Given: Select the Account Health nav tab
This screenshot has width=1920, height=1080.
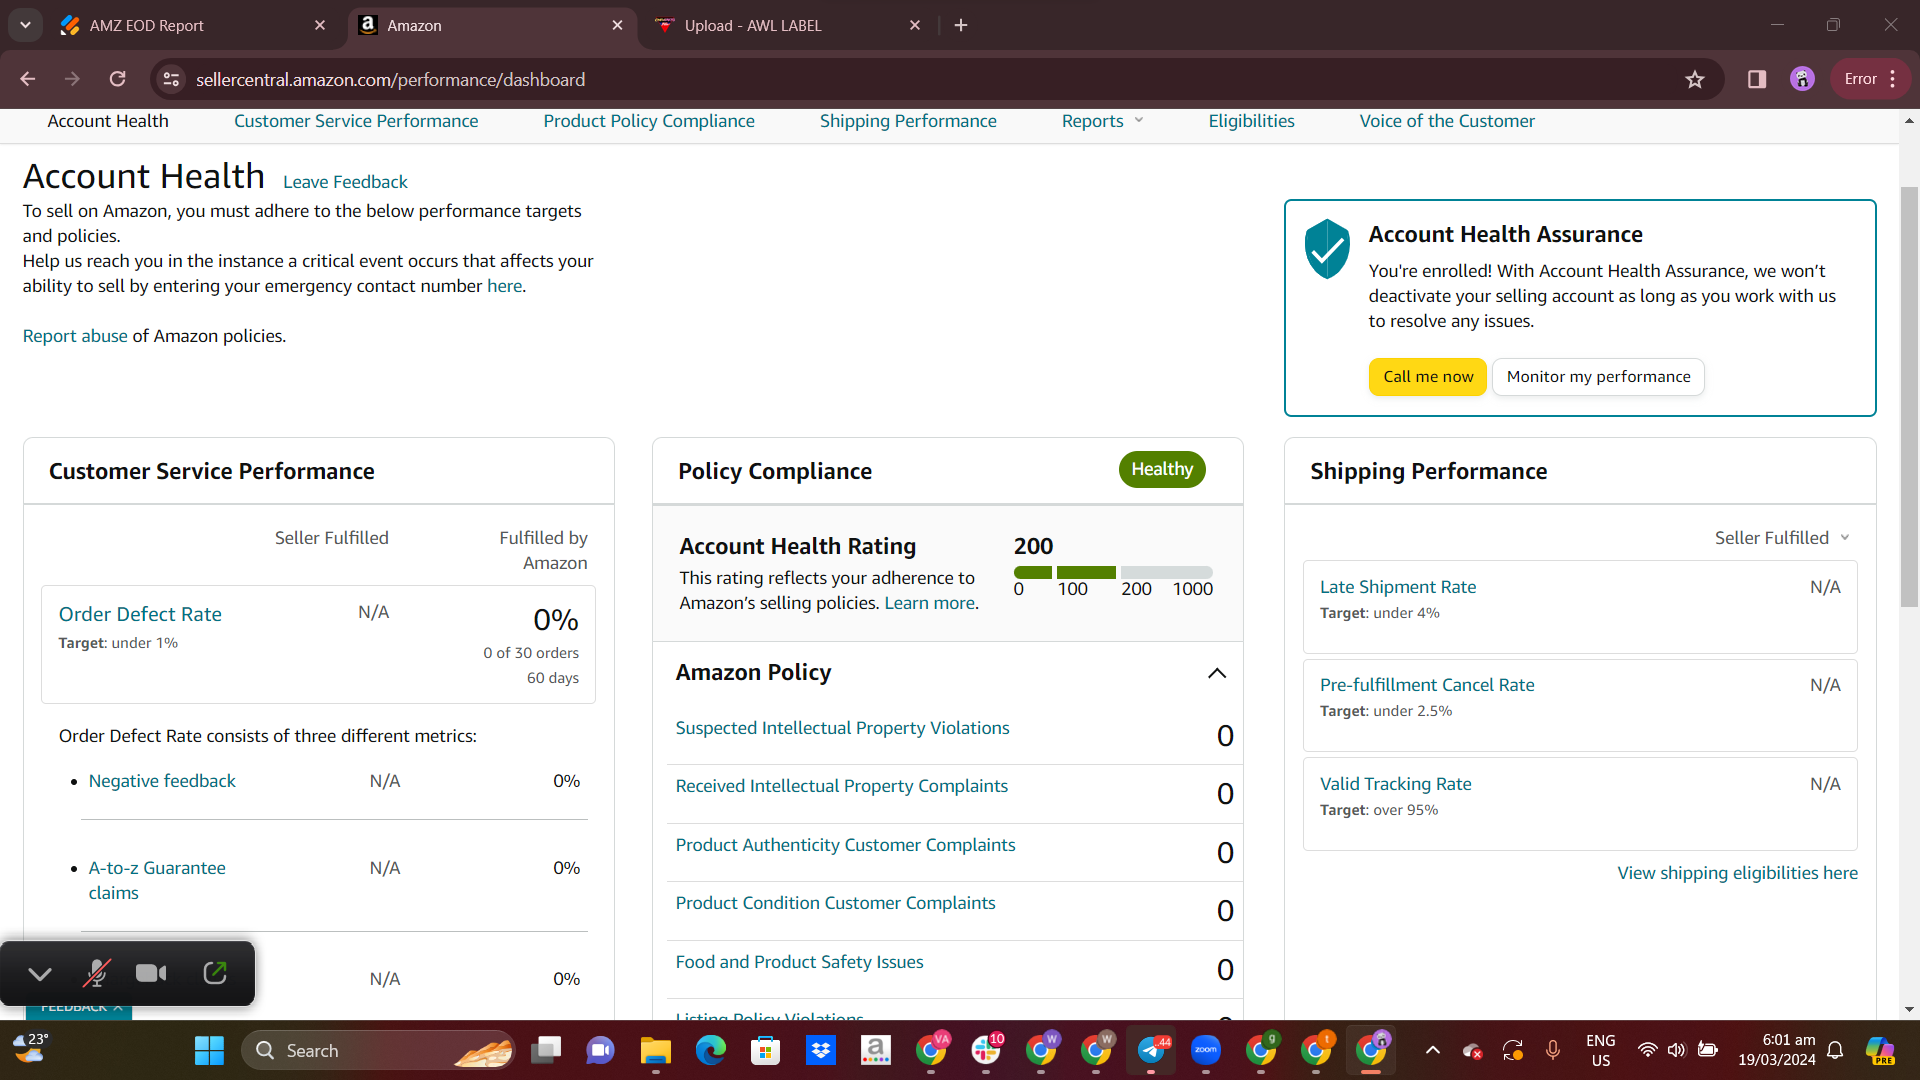Looking at the screenshot, I should [x=108, y=121].
